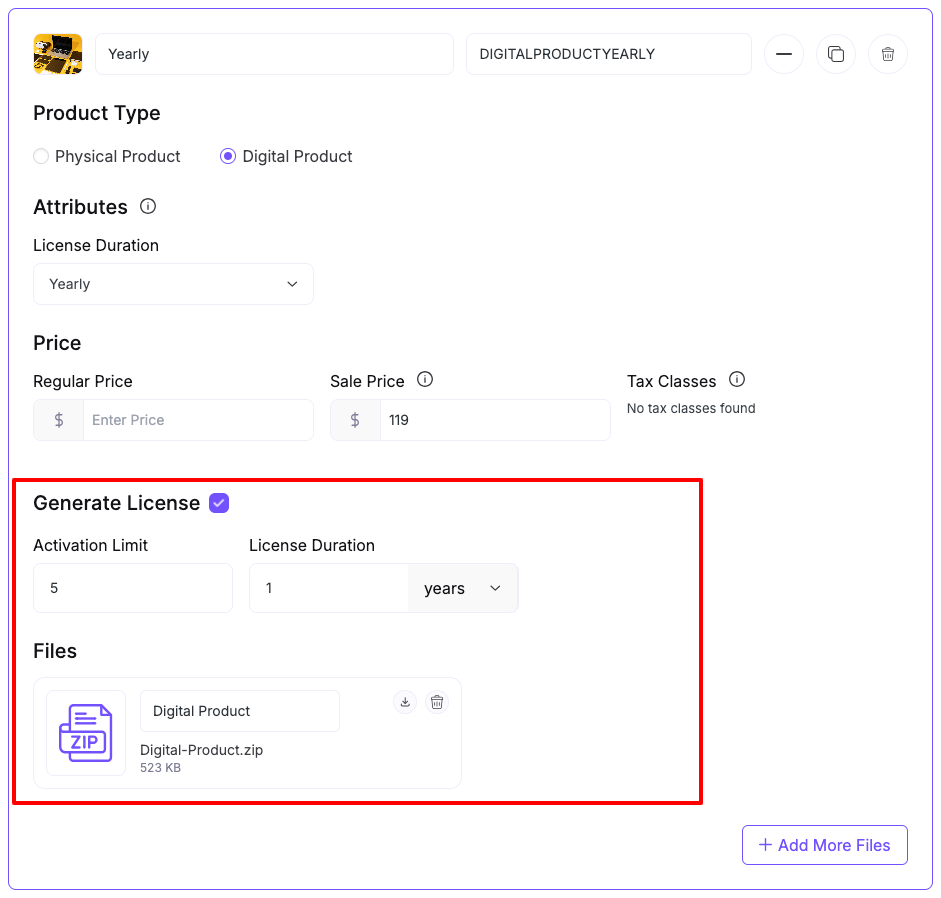
Task: Click the ZIP file icon
Action: [x=86, y=733]
